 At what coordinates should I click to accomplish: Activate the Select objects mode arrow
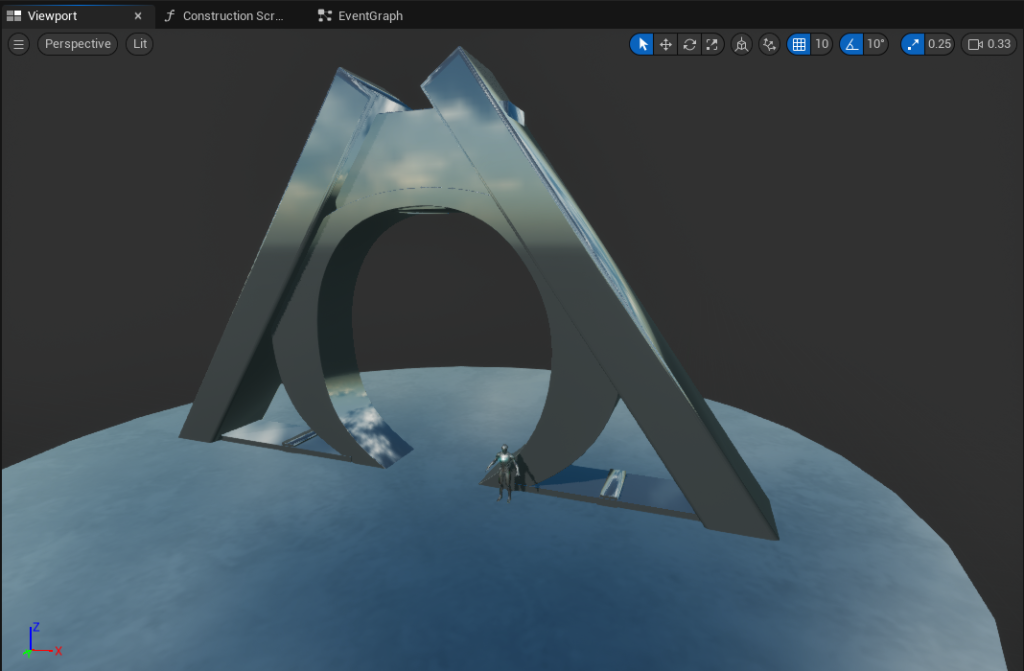(x=642, y=44)
